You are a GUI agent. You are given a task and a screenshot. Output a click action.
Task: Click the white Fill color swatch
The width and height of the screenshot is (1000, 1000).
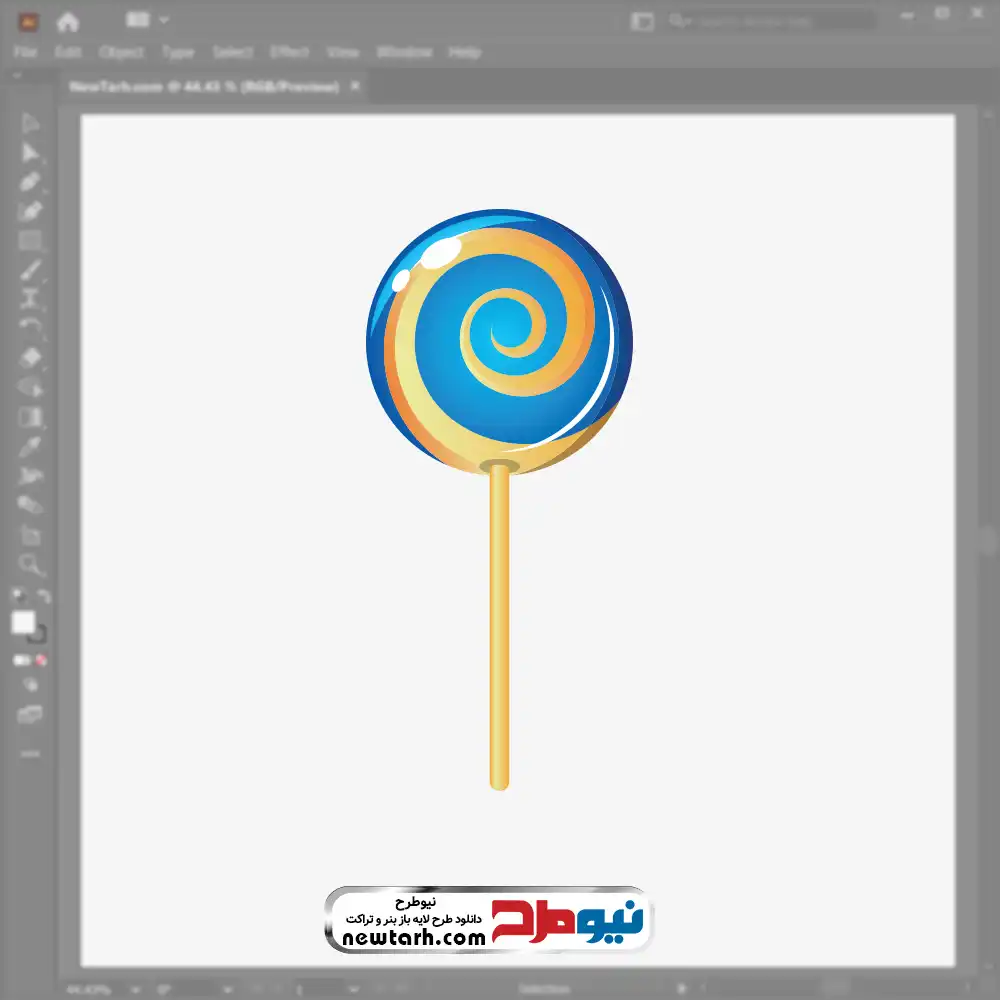click(24, 623)
